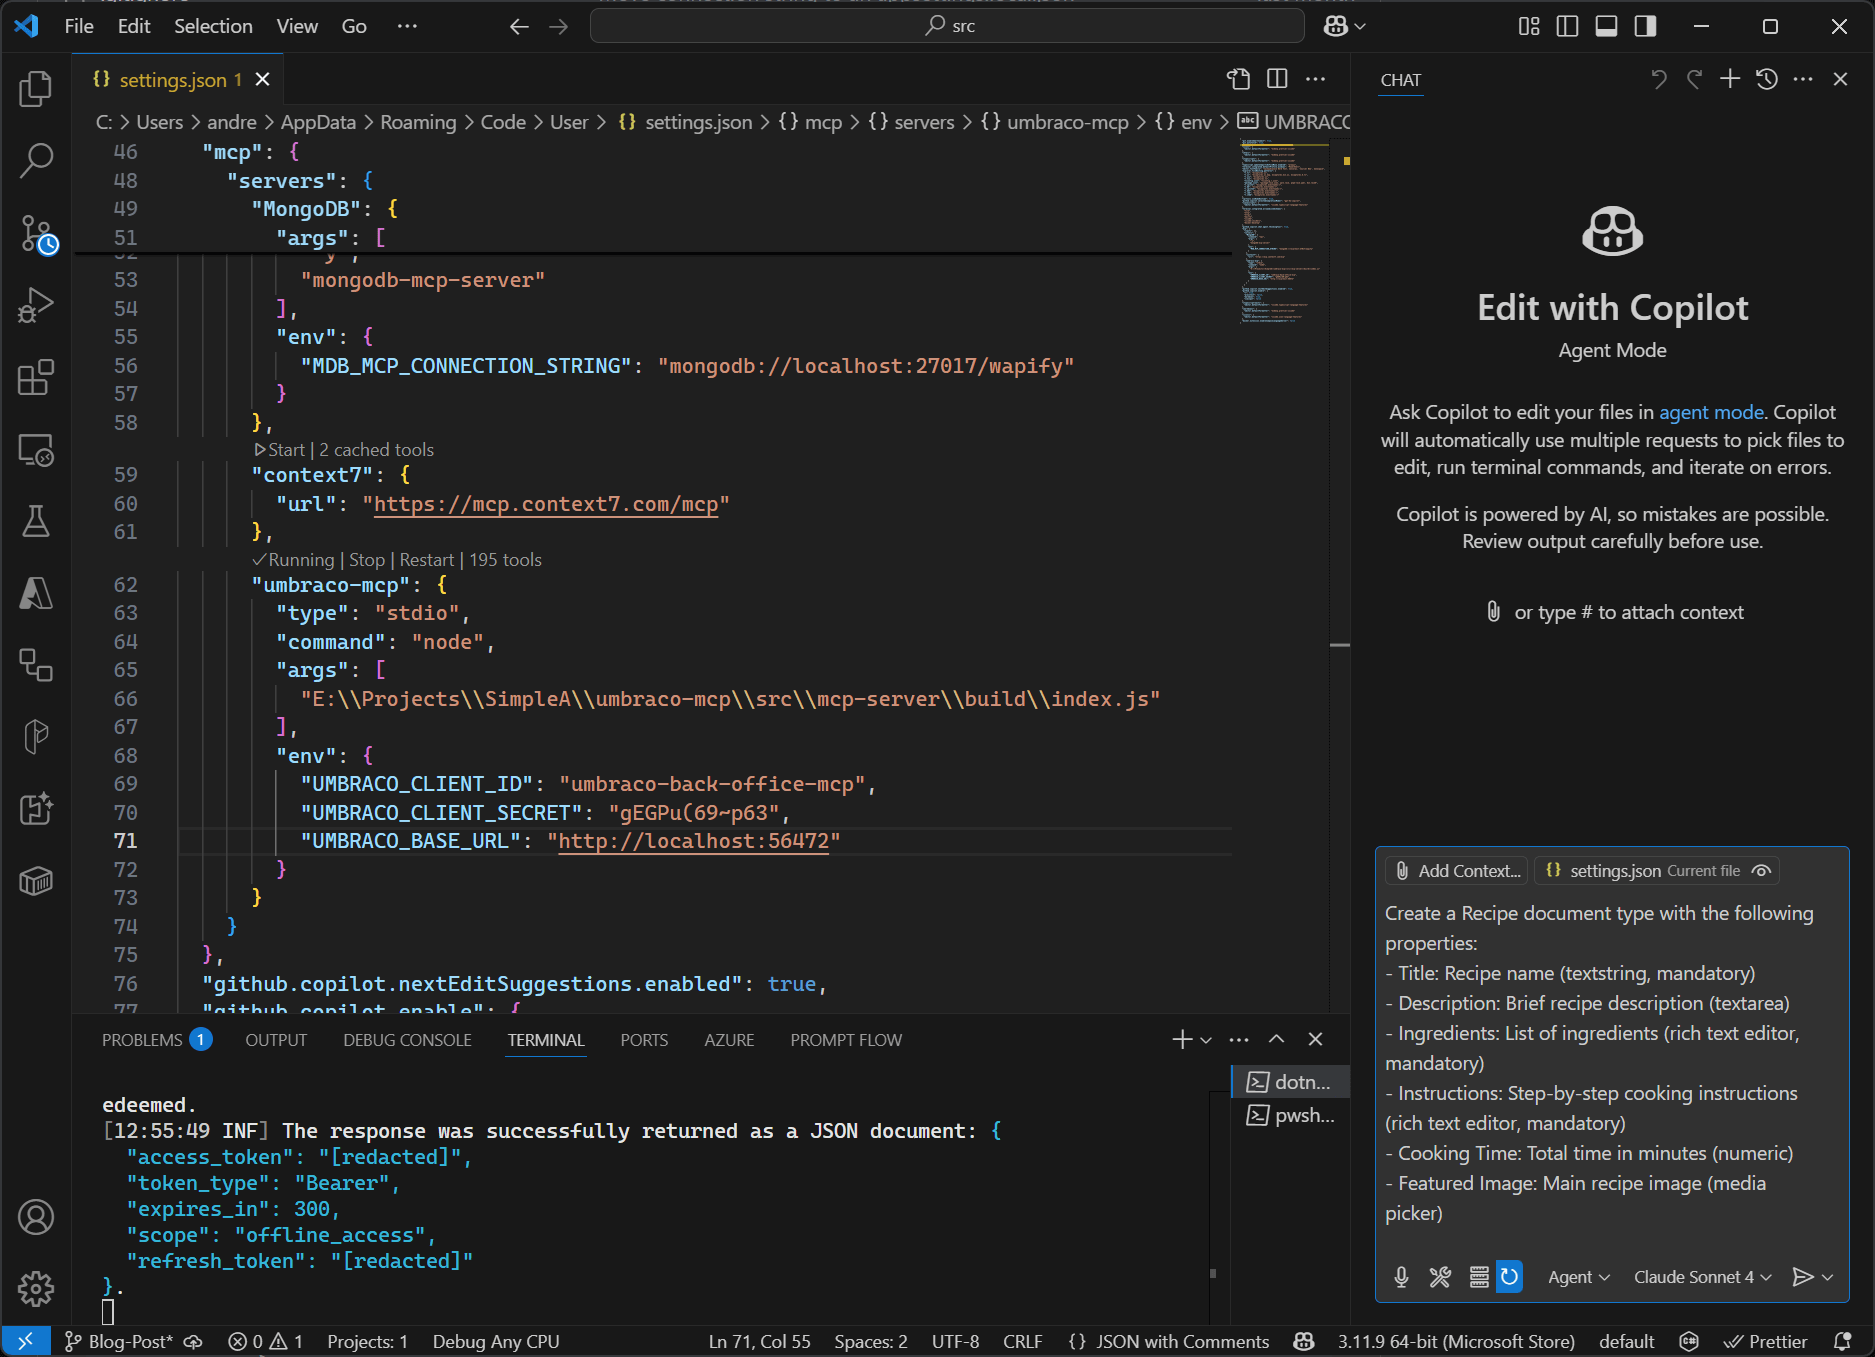Toggle the primary side bar layout
Screen dimensions: 1875x1357
[1568, 26]
